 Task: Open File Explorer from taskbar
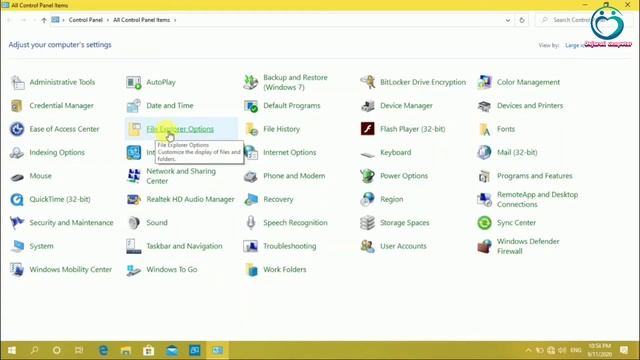pos(126,350)
